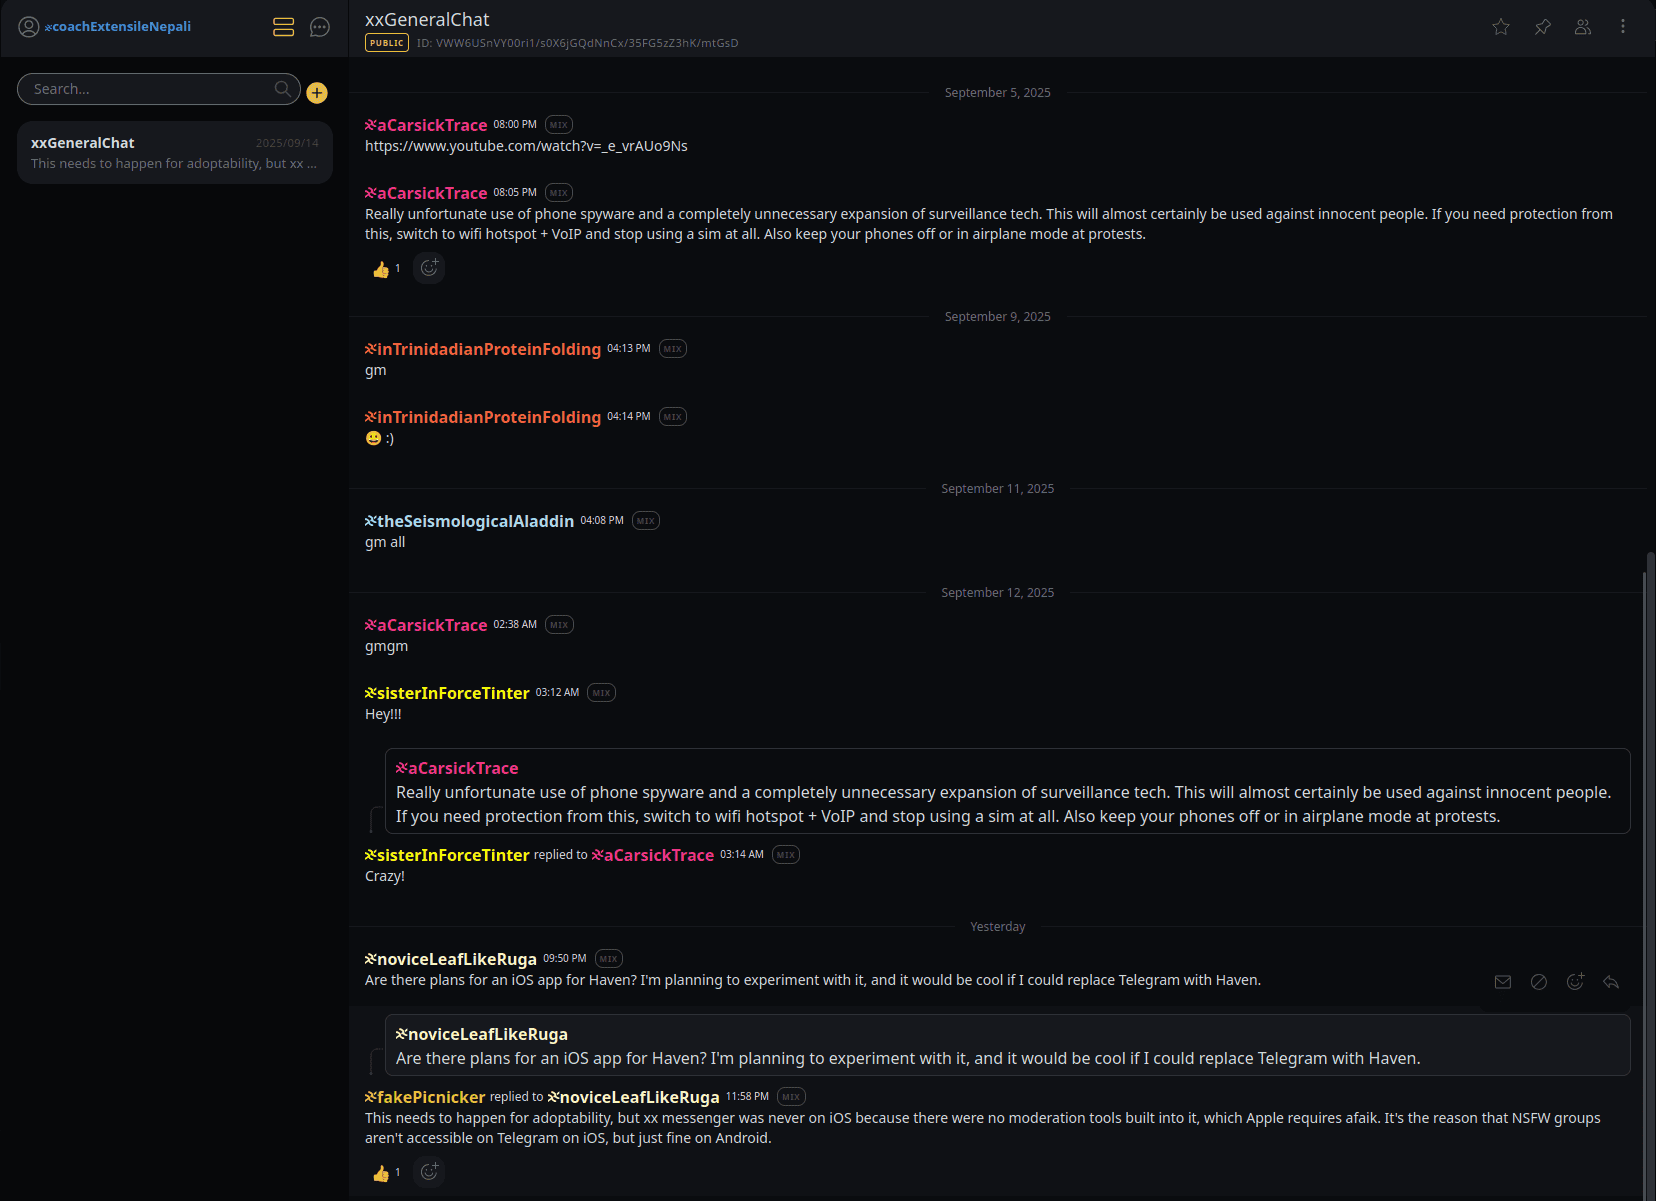Toggle favorite star for xxGeneralChat

1501,27
